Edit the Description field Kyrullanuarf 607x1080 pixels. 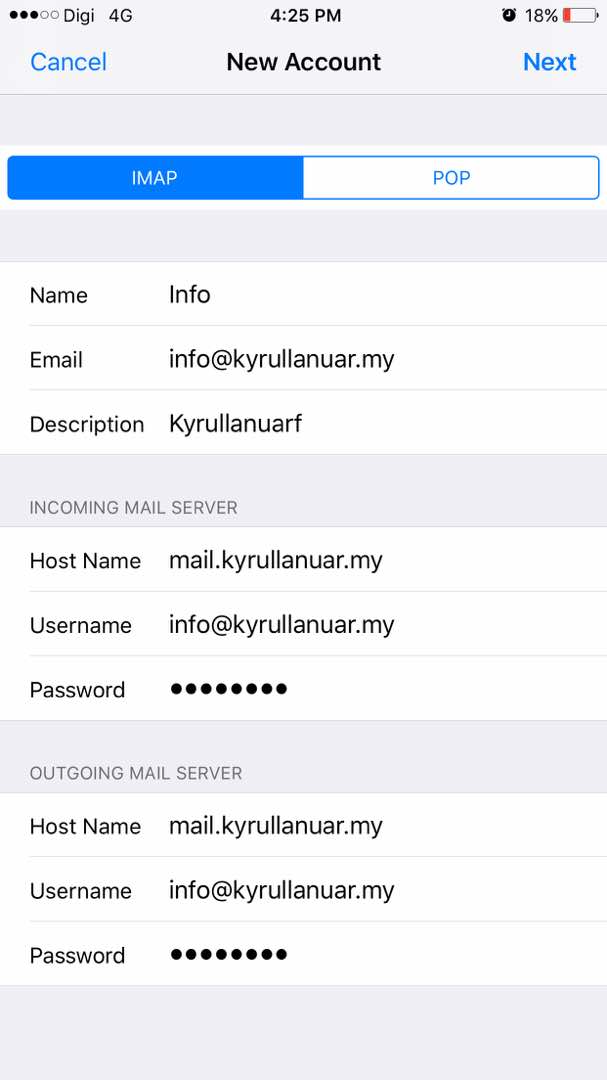pos(303,423)
